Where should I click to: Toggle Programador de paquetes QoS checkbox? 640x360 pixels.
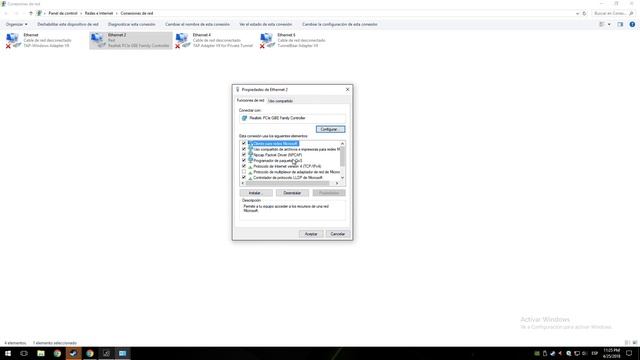244,161
